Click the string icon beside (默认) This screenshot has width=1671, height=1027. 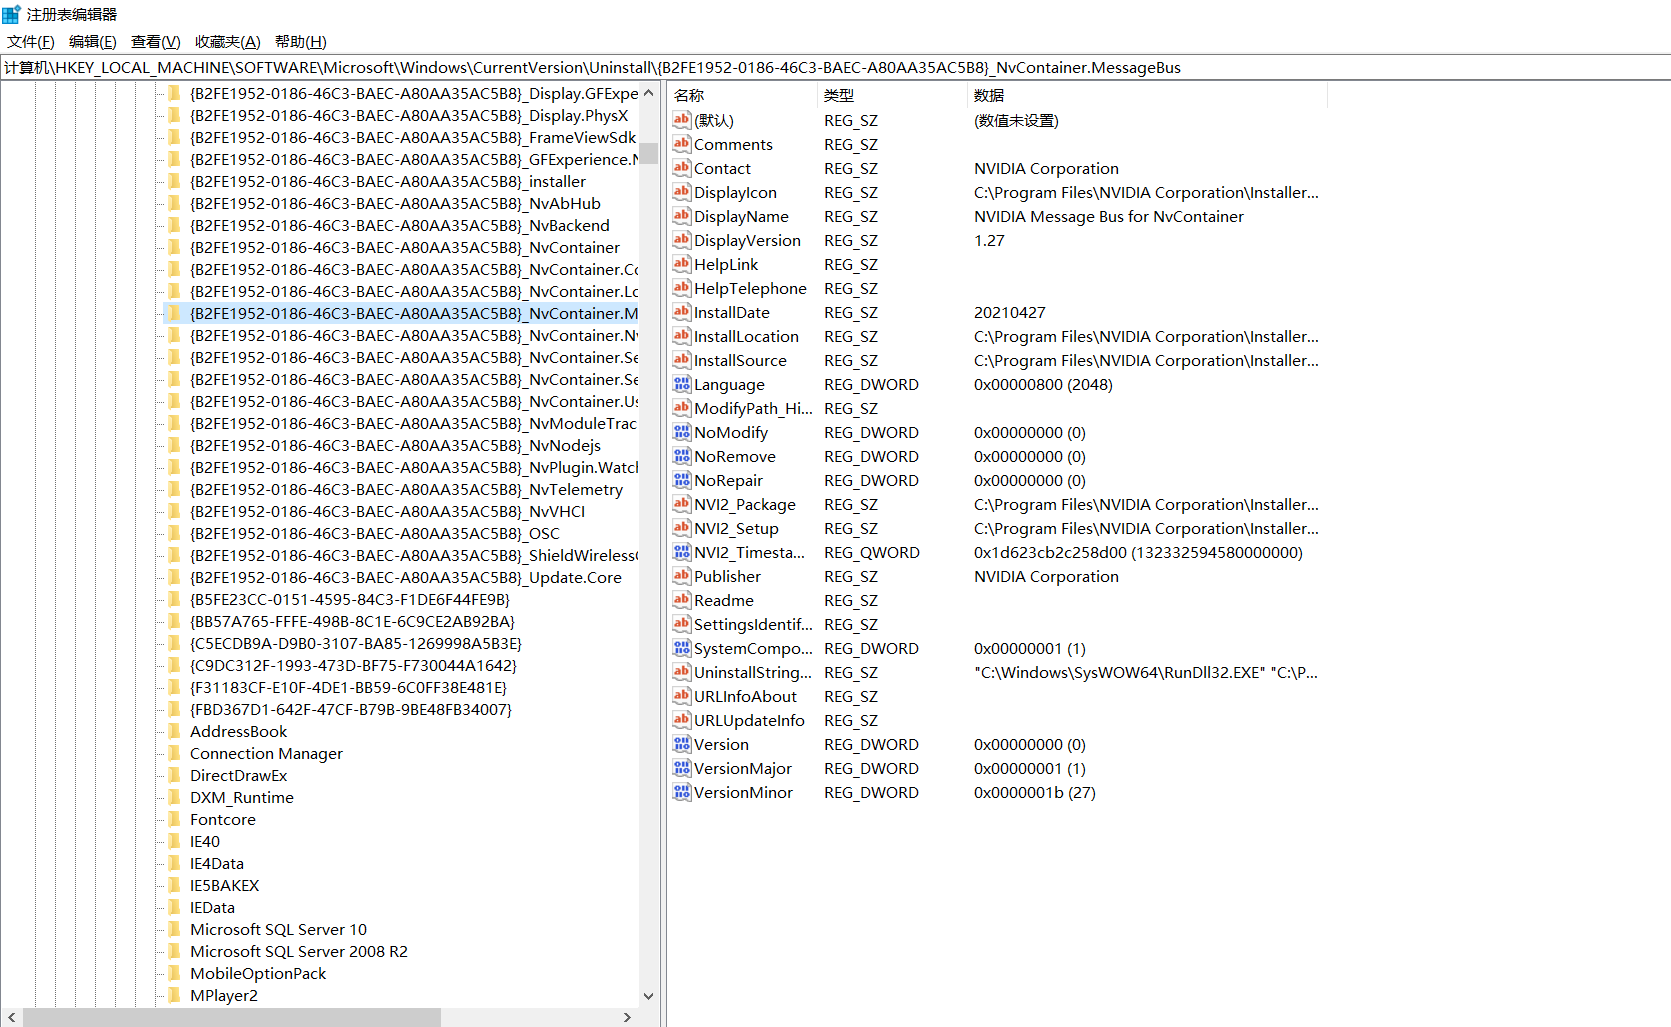[x=682, y=120]
